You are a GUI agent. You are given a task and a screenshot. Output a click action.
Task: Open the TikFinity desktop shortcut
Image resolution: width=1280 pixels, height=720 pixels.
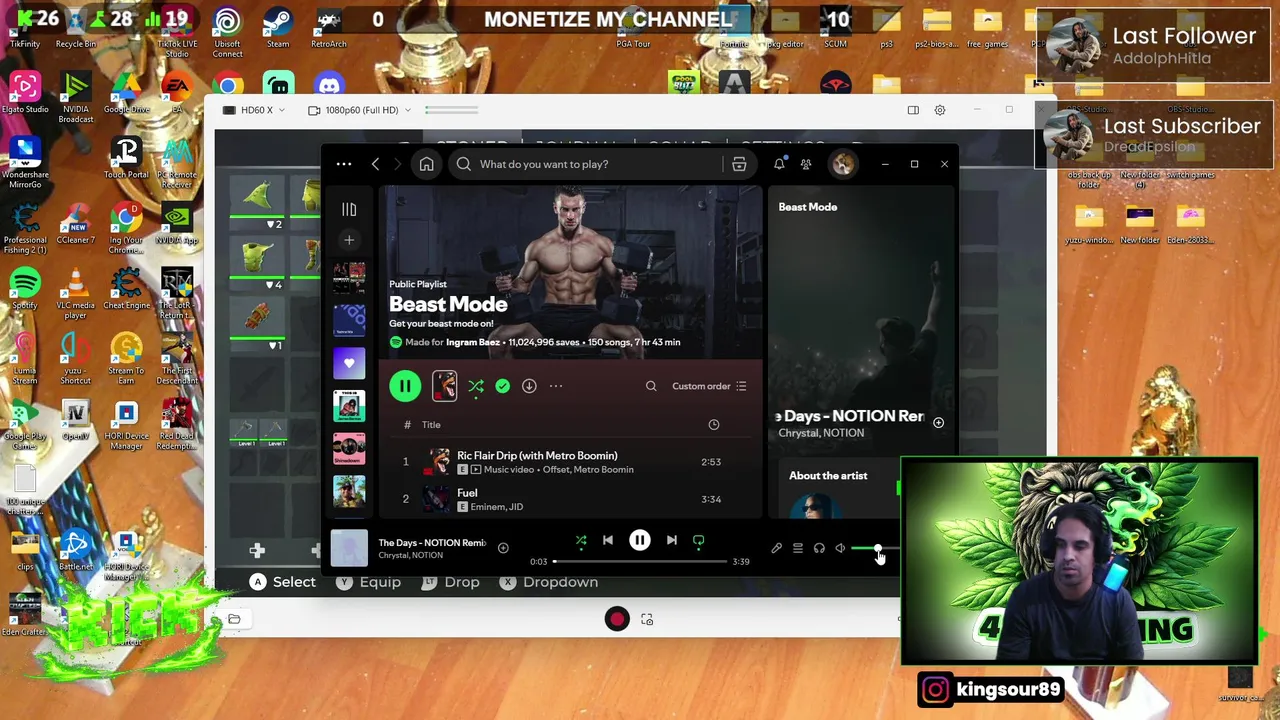click(x=25, y=28)
